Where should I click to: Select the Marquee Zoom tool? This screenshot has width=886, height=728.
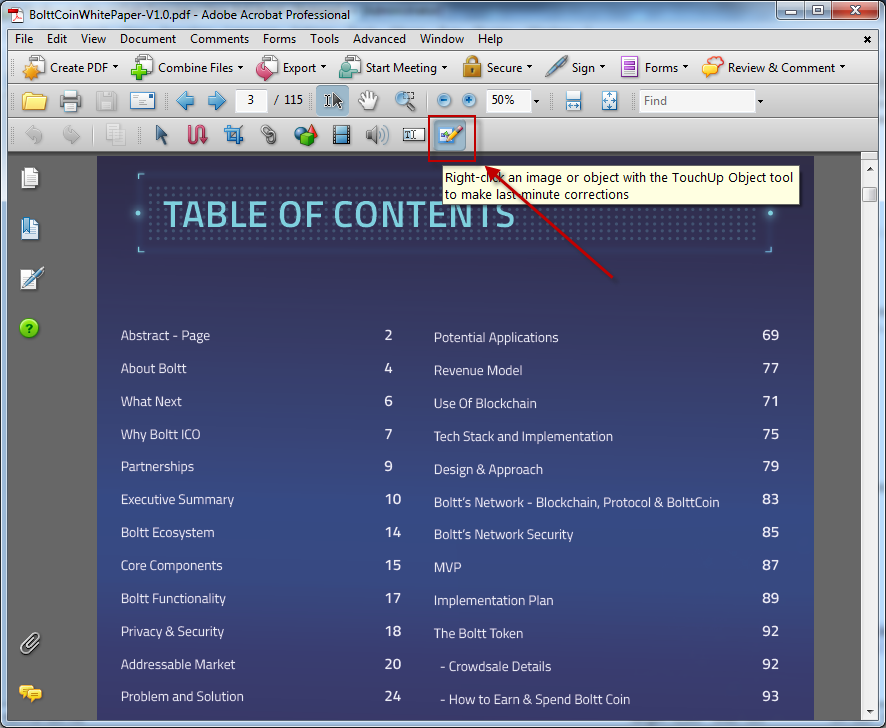tap(405, 101)
